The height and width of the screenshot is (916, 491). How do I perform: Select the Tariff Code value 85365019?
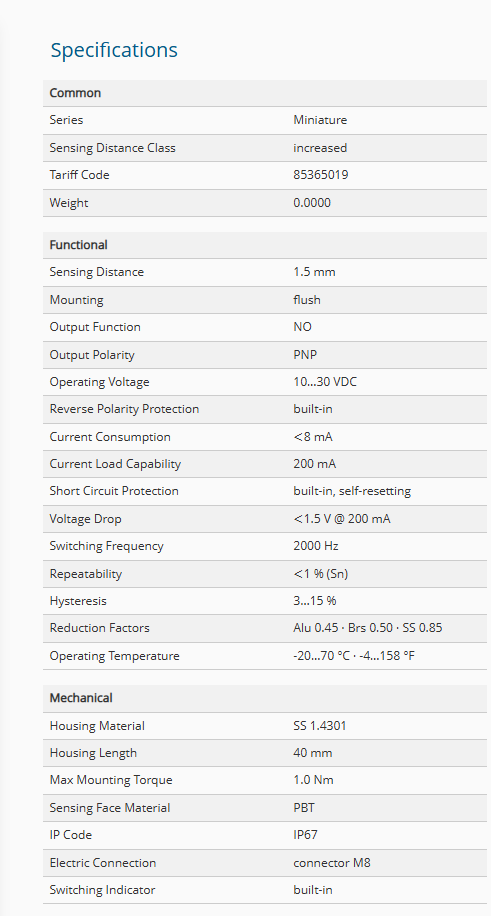coord(321,175)
